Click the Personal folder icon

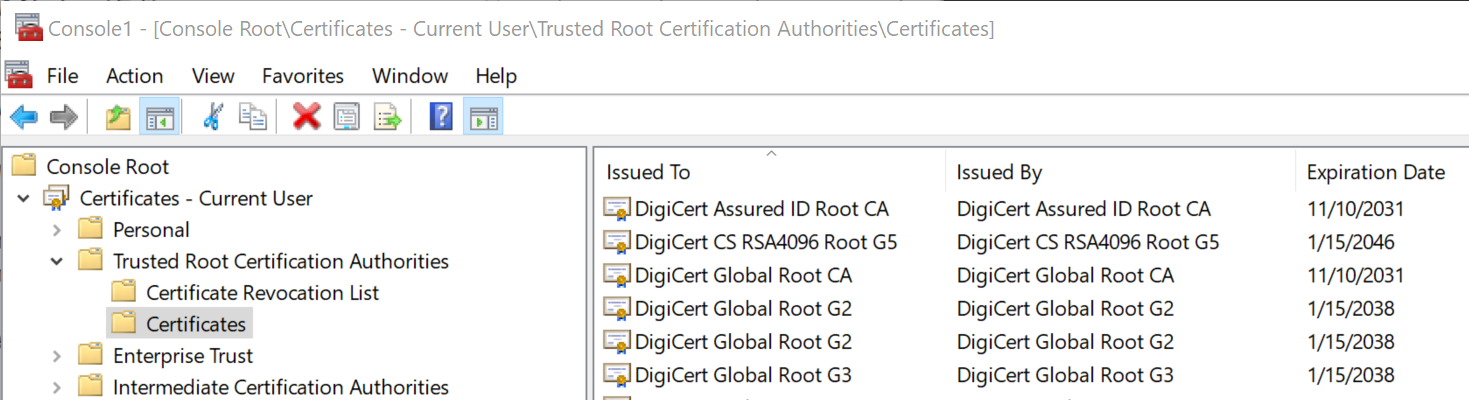click(x=90, y=229)
